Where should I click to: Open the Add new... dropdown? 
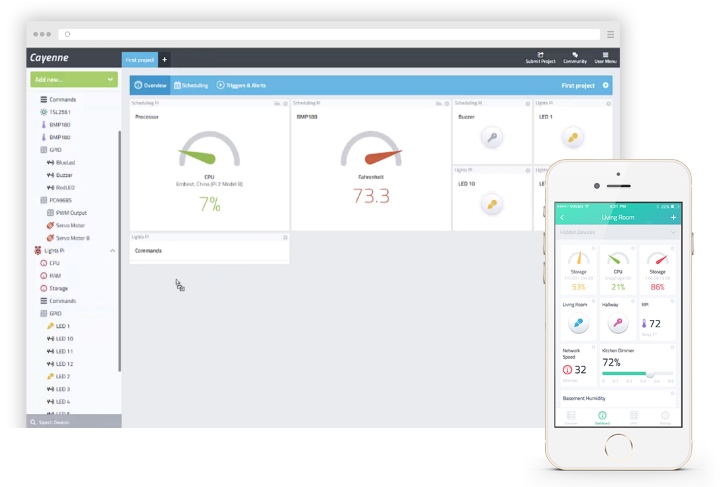(x=74, y=79)
